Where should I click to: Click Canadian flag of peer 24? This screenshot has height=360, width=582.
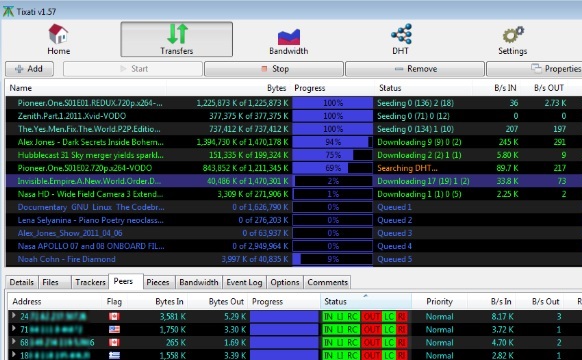[x=114, y=316]
